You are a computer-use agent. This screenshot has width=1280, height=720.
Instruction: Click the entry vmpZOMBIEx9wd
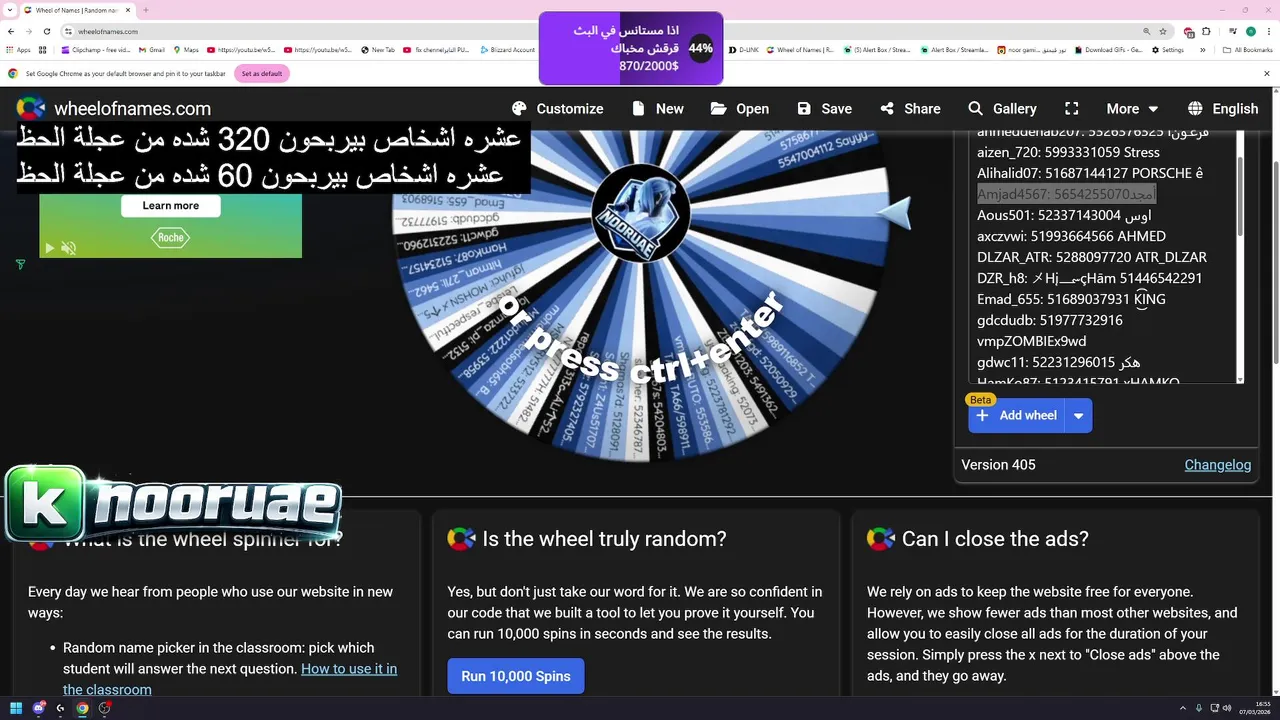point(1031,341)
